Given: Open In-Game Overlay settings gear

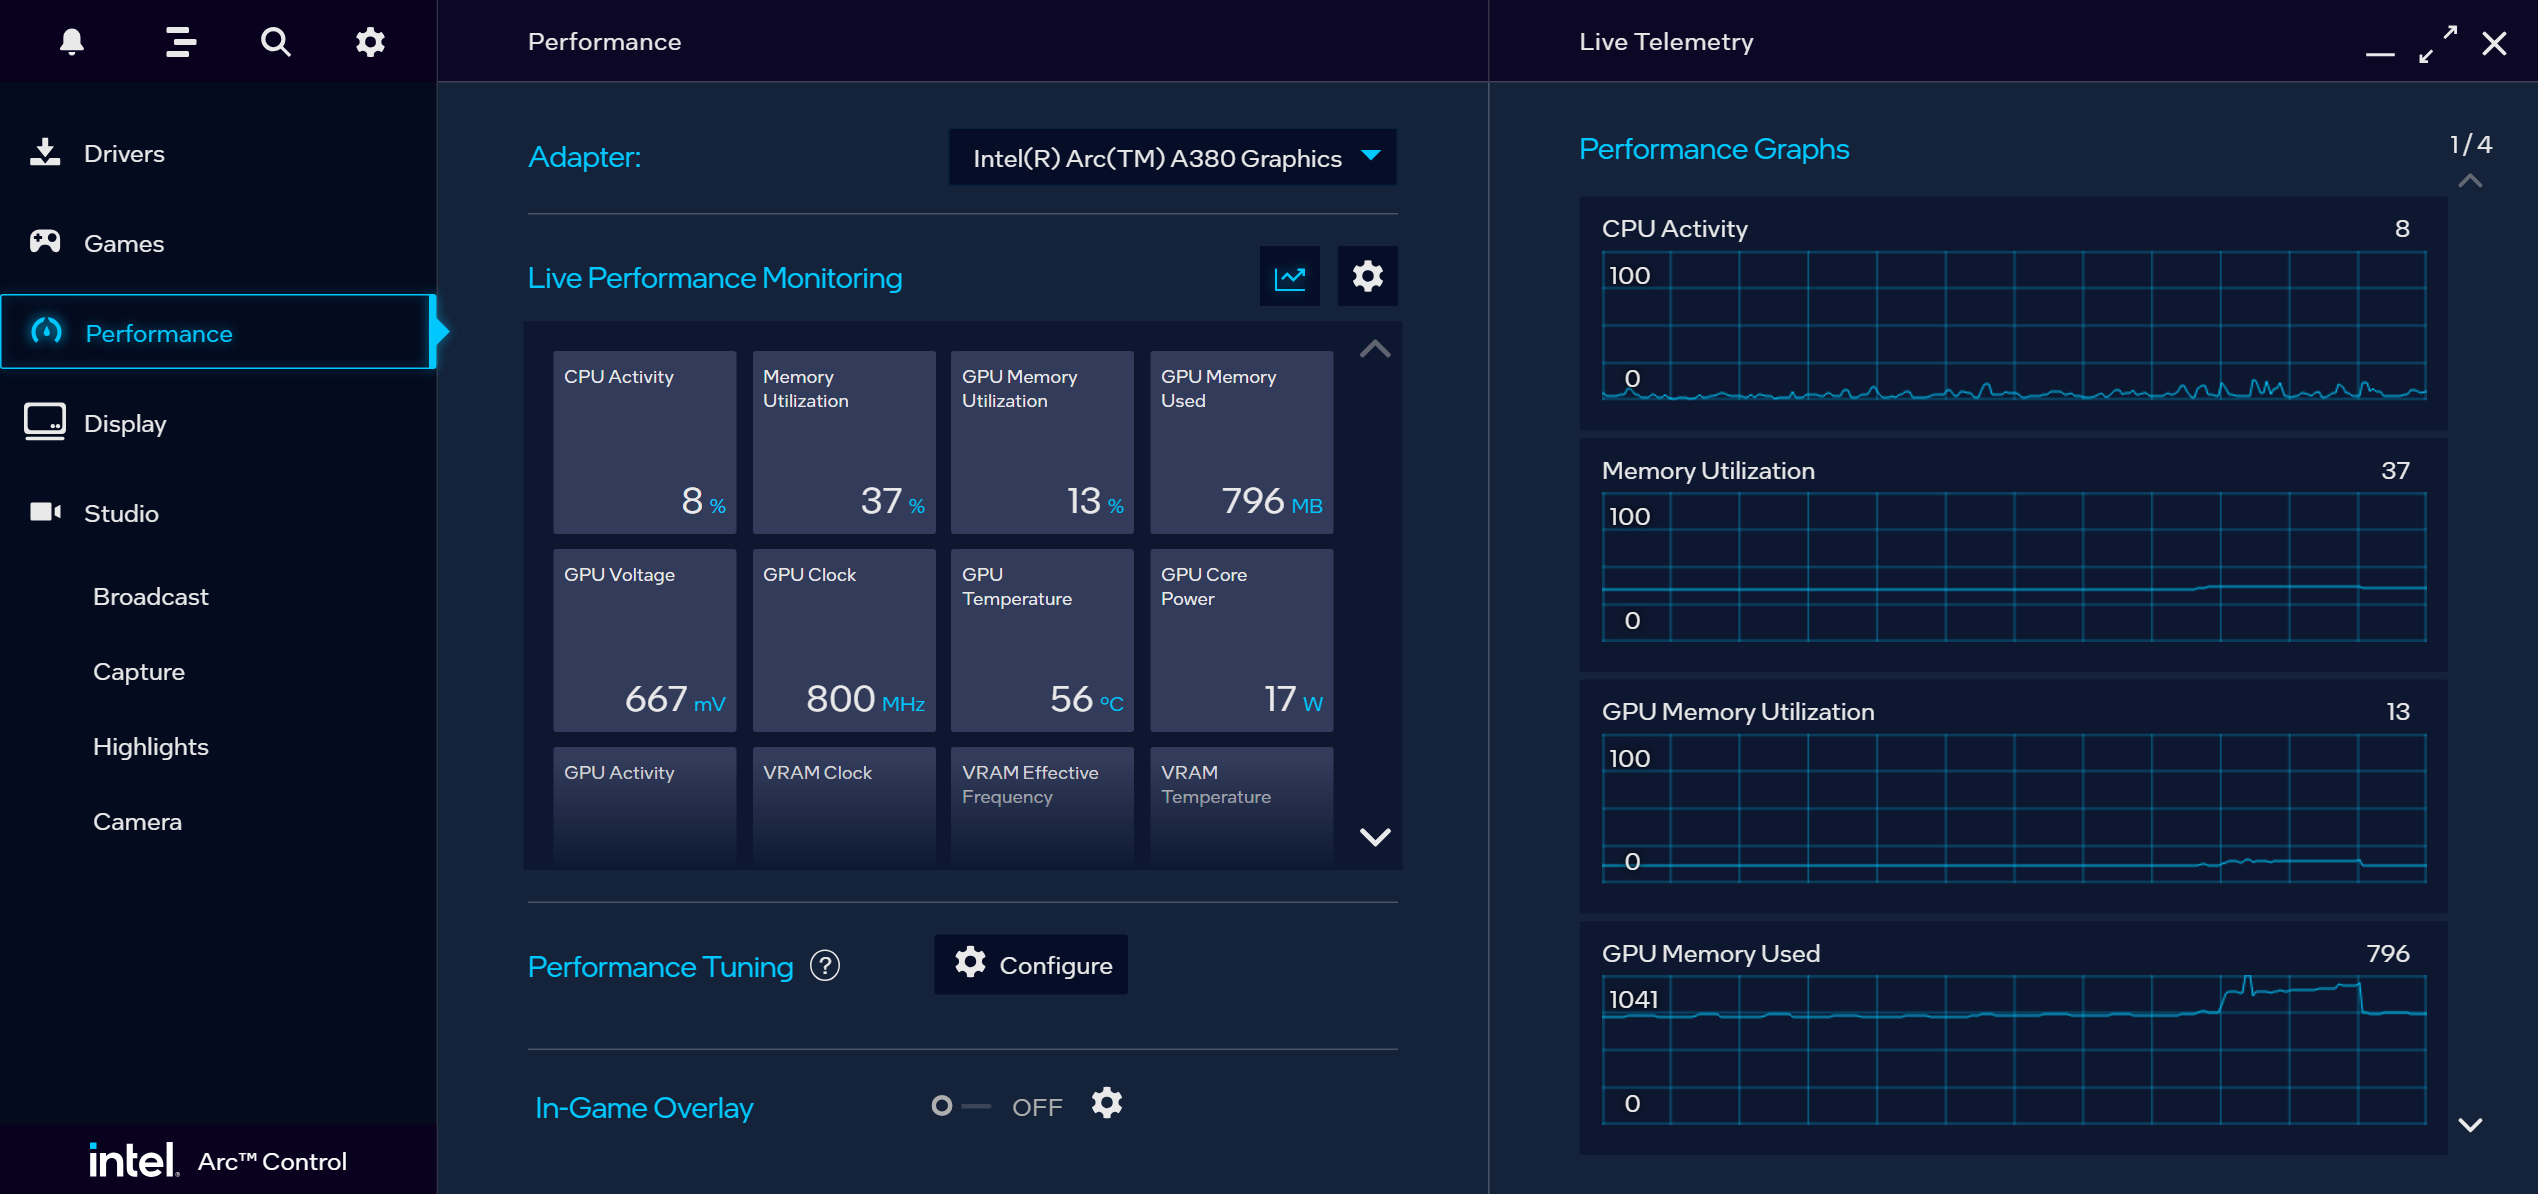Looking at the screenshot, I should tap(1106, 1104).
